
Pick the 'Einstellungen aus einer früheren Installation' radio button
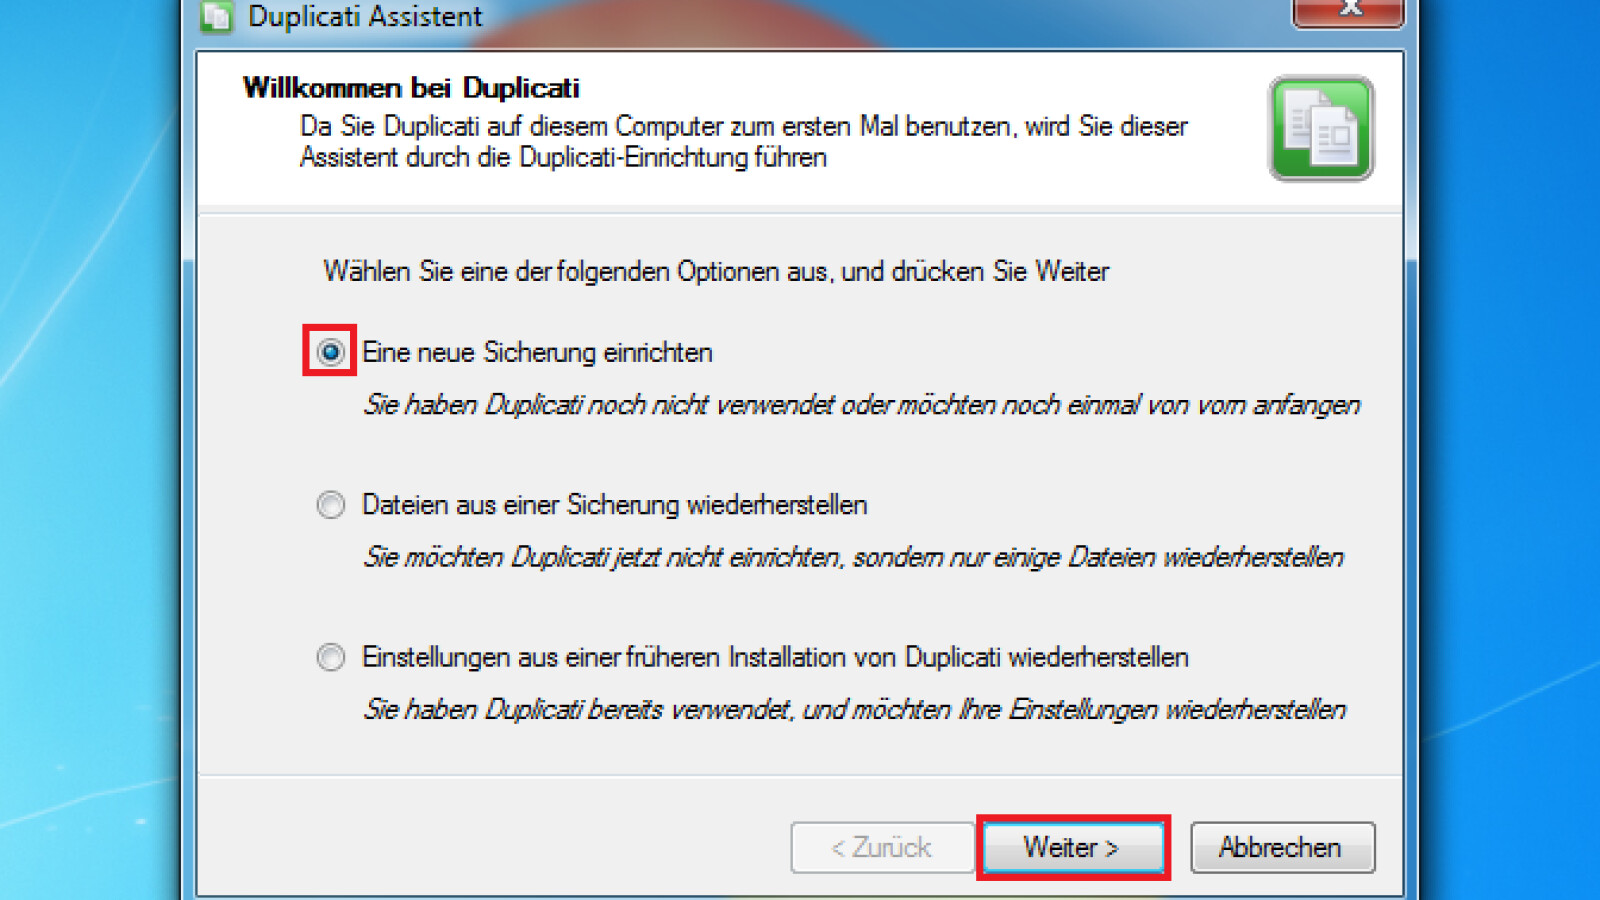330,657
